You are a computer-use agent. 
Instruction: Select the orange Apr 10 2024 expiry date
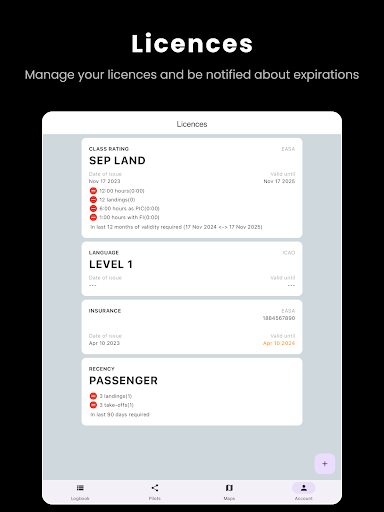point(279,343)
